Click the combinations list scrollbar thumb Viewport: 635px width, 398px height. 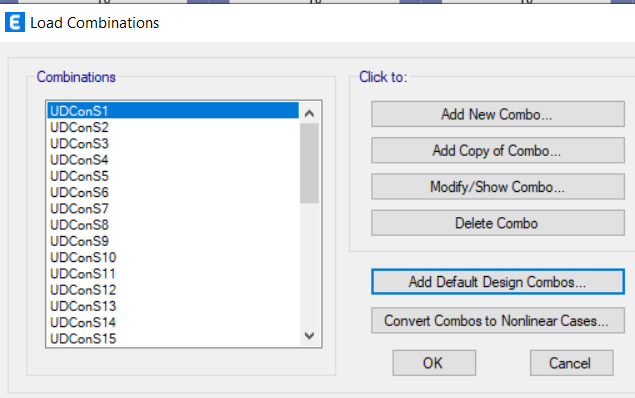[x=309, y=163]
